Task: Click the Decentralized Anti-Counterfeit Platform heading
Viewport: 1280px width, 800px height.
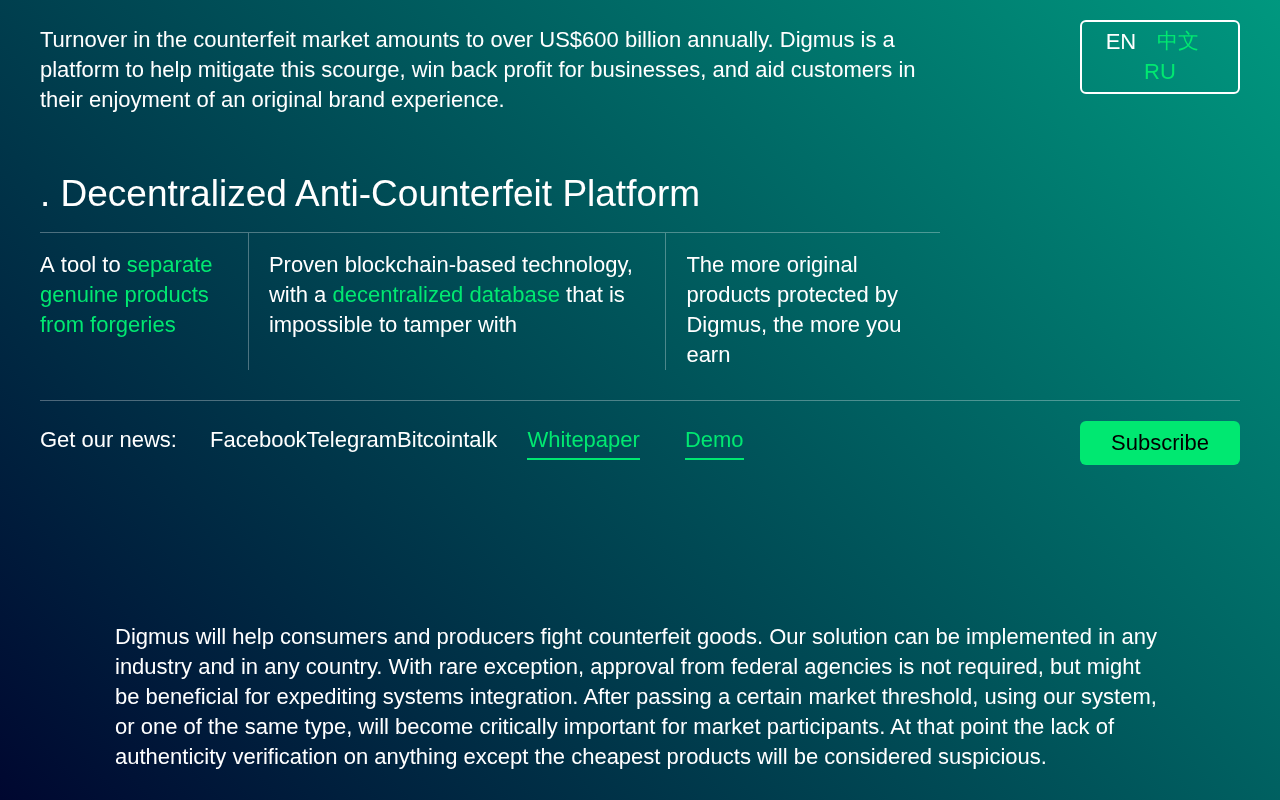Action: click(370, 194)
